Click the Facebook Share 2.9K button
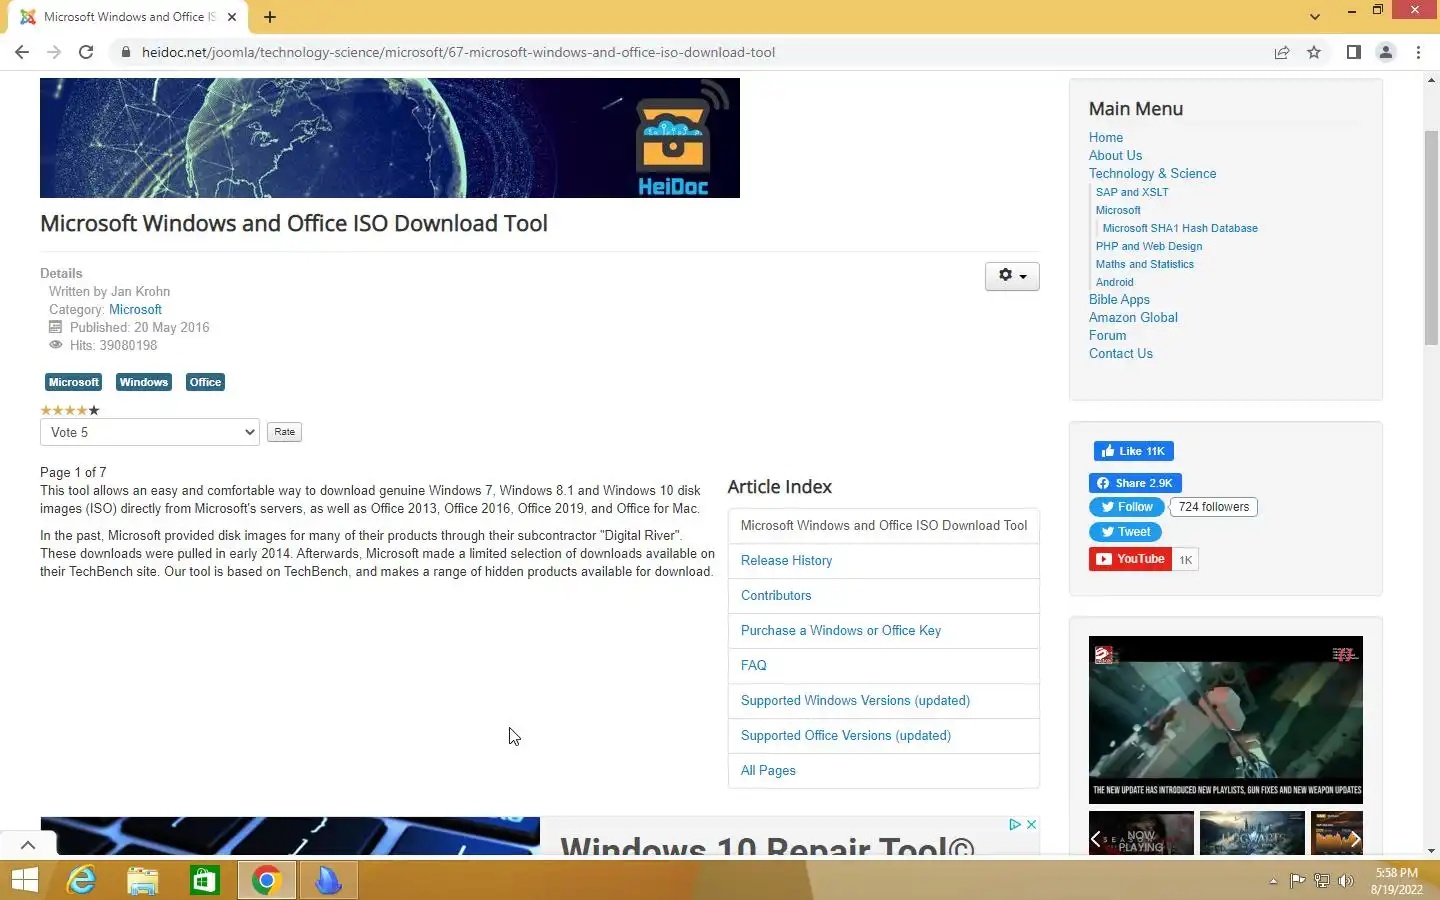Image resolution: width=1440 pixels, height=900 pixels. point(1135,483)
